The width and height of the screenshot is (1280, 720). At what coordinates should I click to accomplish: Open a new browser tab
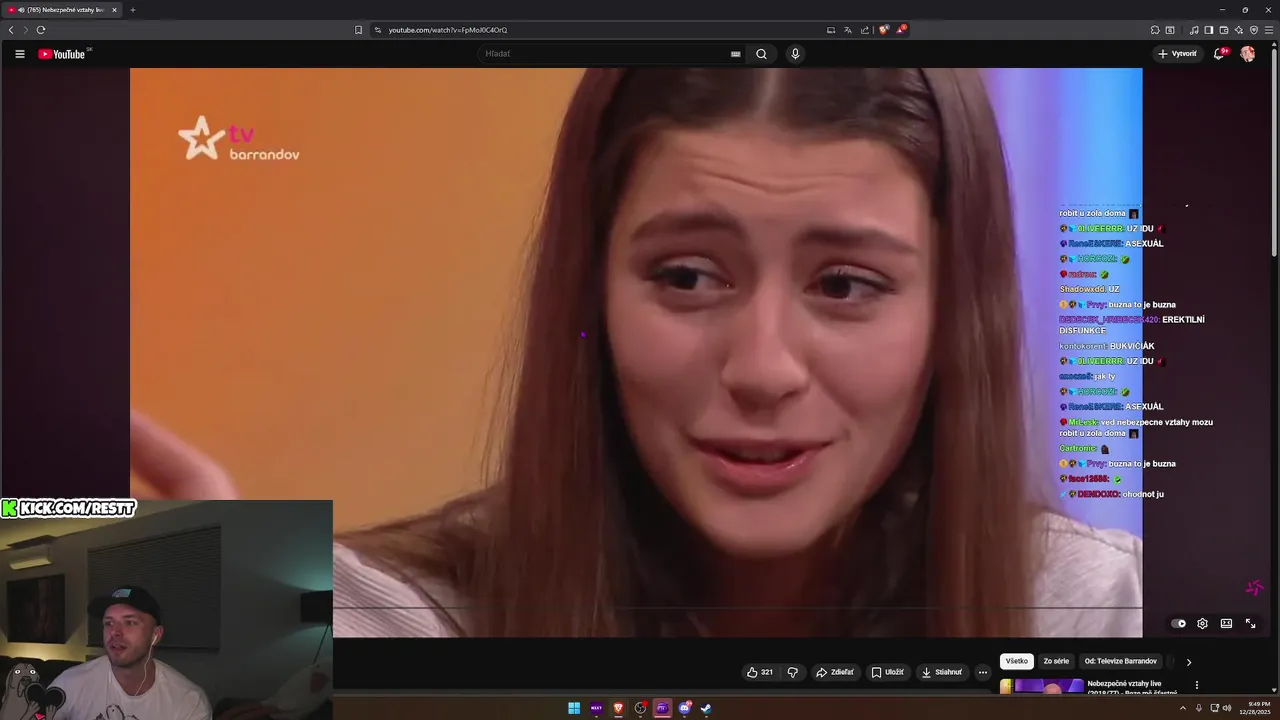pyautogui.click(x=132, y=10)
